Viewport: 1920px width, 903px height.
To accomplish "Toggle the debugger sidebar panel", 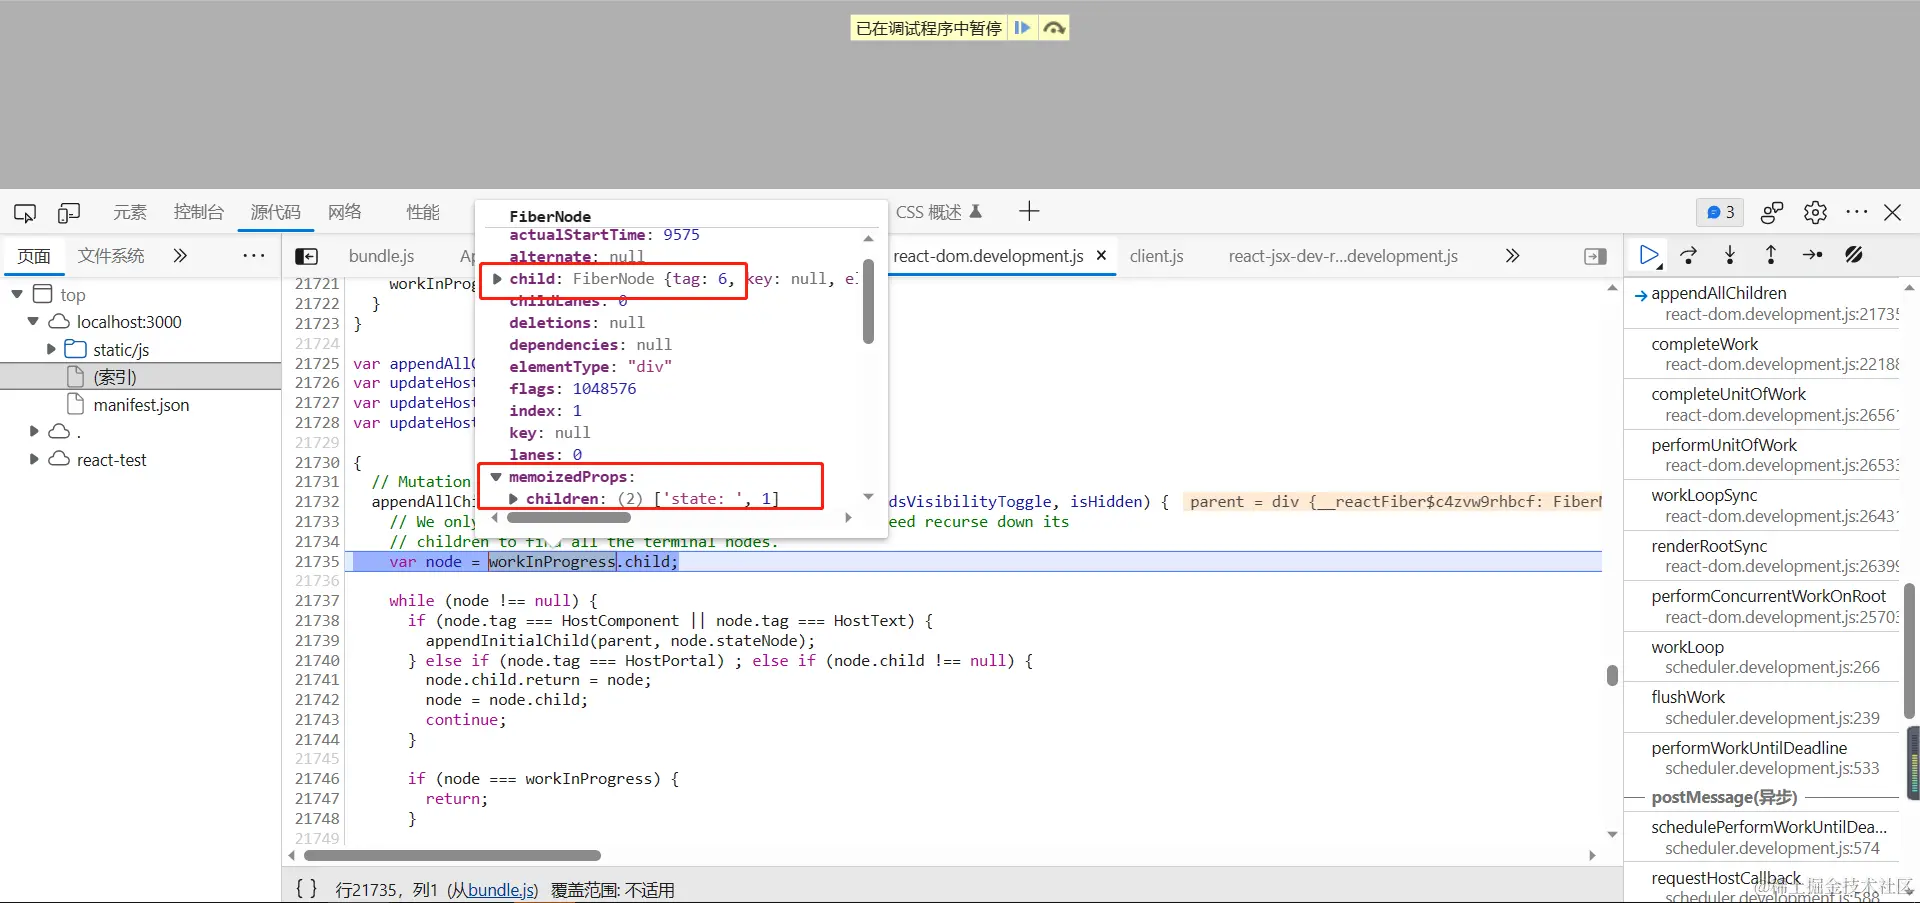I will pos(1595,257).
